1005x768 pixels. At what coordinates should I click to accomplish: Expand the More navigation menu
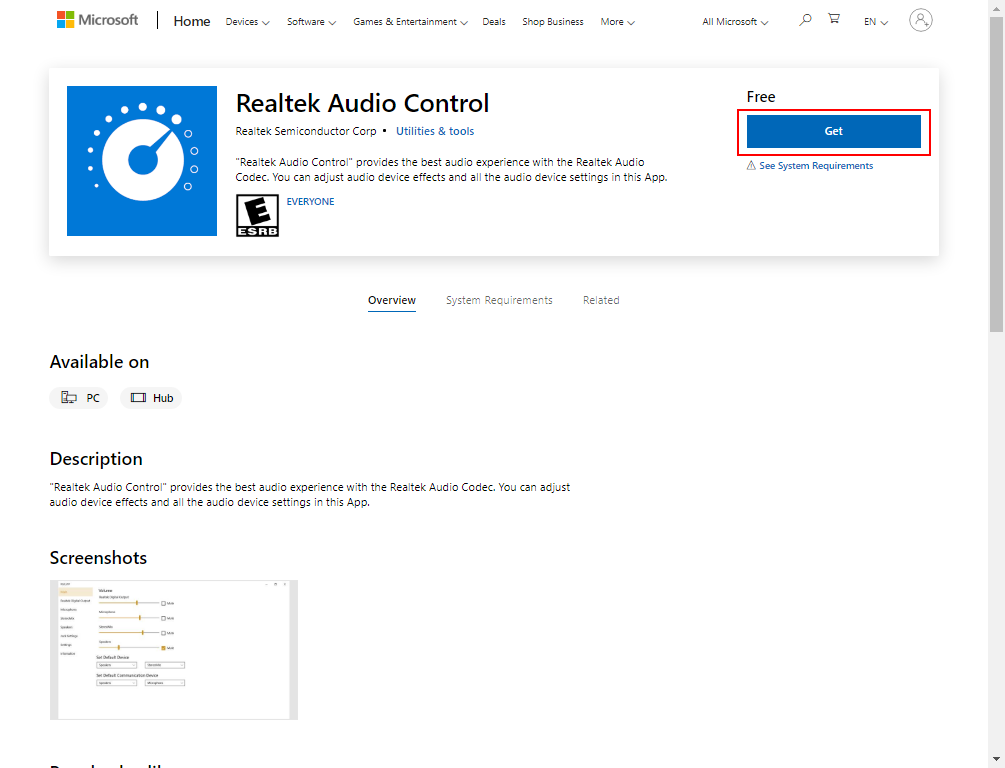[x=617, y=21]
